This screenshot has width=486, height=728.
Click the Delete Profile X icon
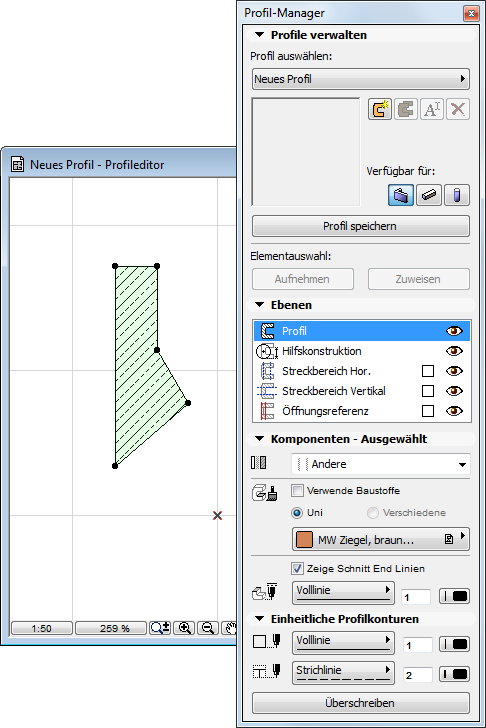point(458,110)
